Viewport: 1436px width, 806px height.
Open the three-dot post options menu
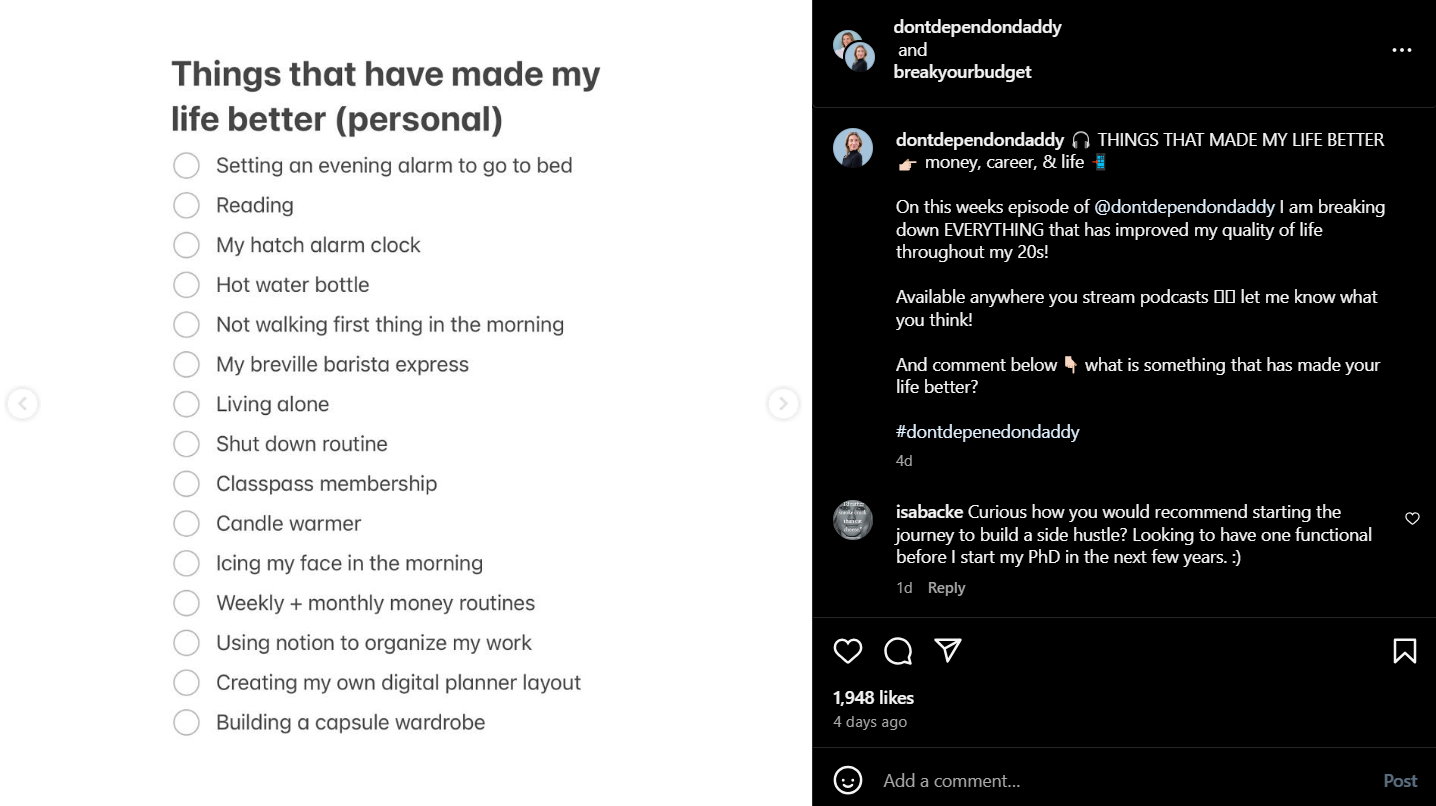pos(1401,50)
